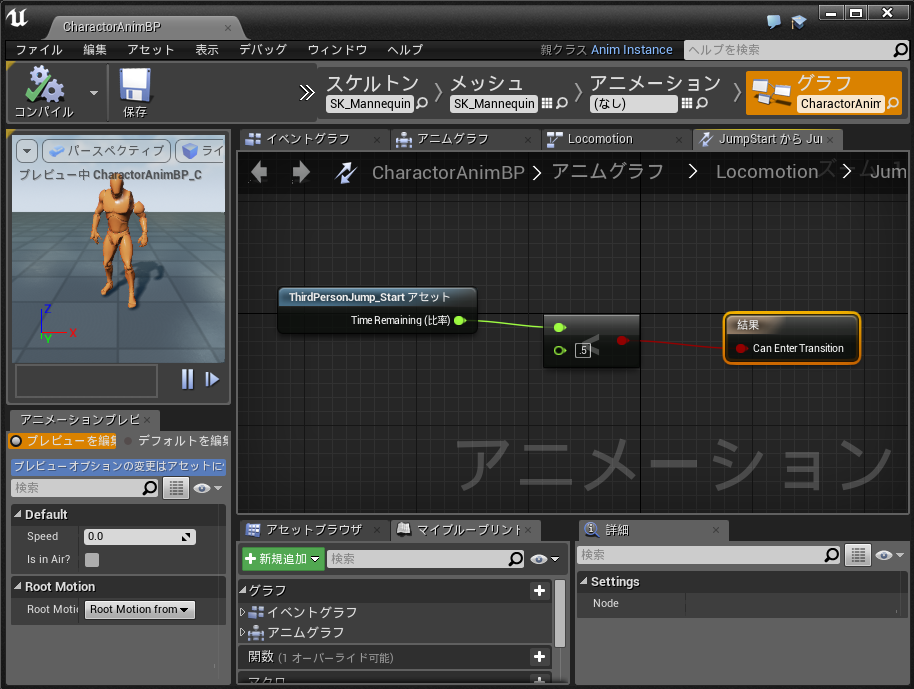This screenshot has width=914, height=689.
Task: Open the Compile options dropdown arrow
Action: 93,93
